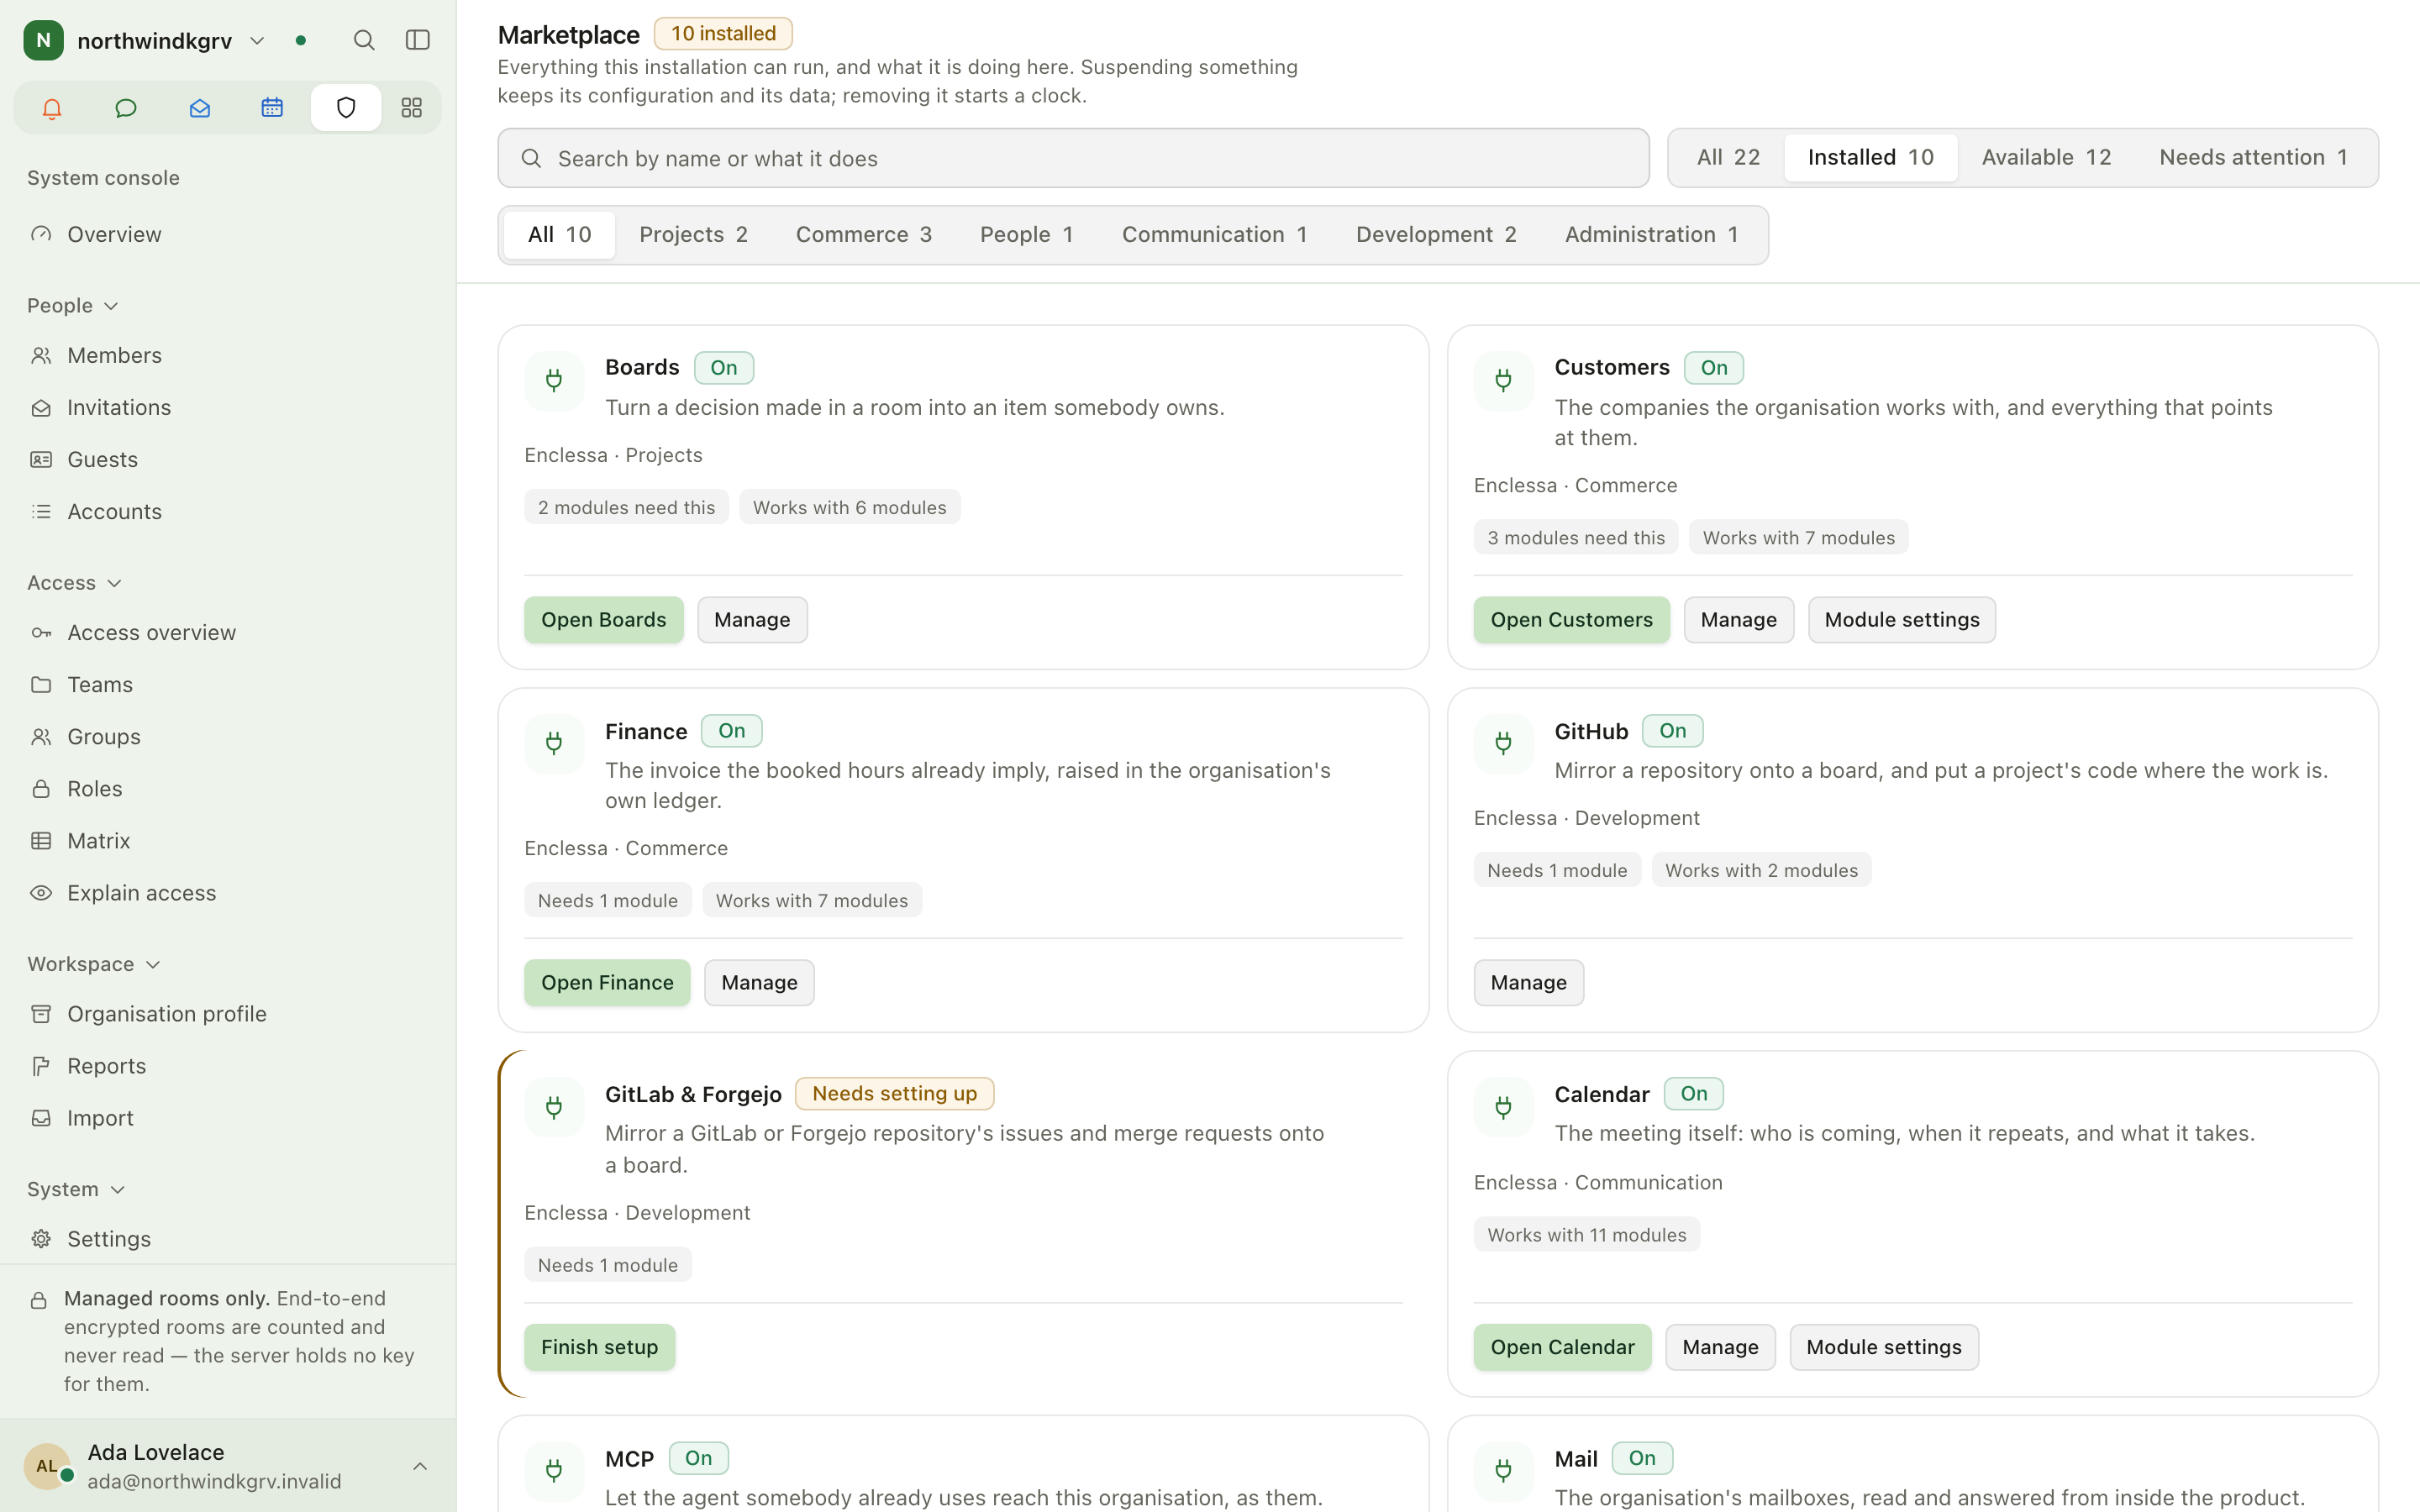Image resolution: width=2420 pixels, height=1512 pixels.
Task: Filter by Administration category
Action: pos(1651,234)
